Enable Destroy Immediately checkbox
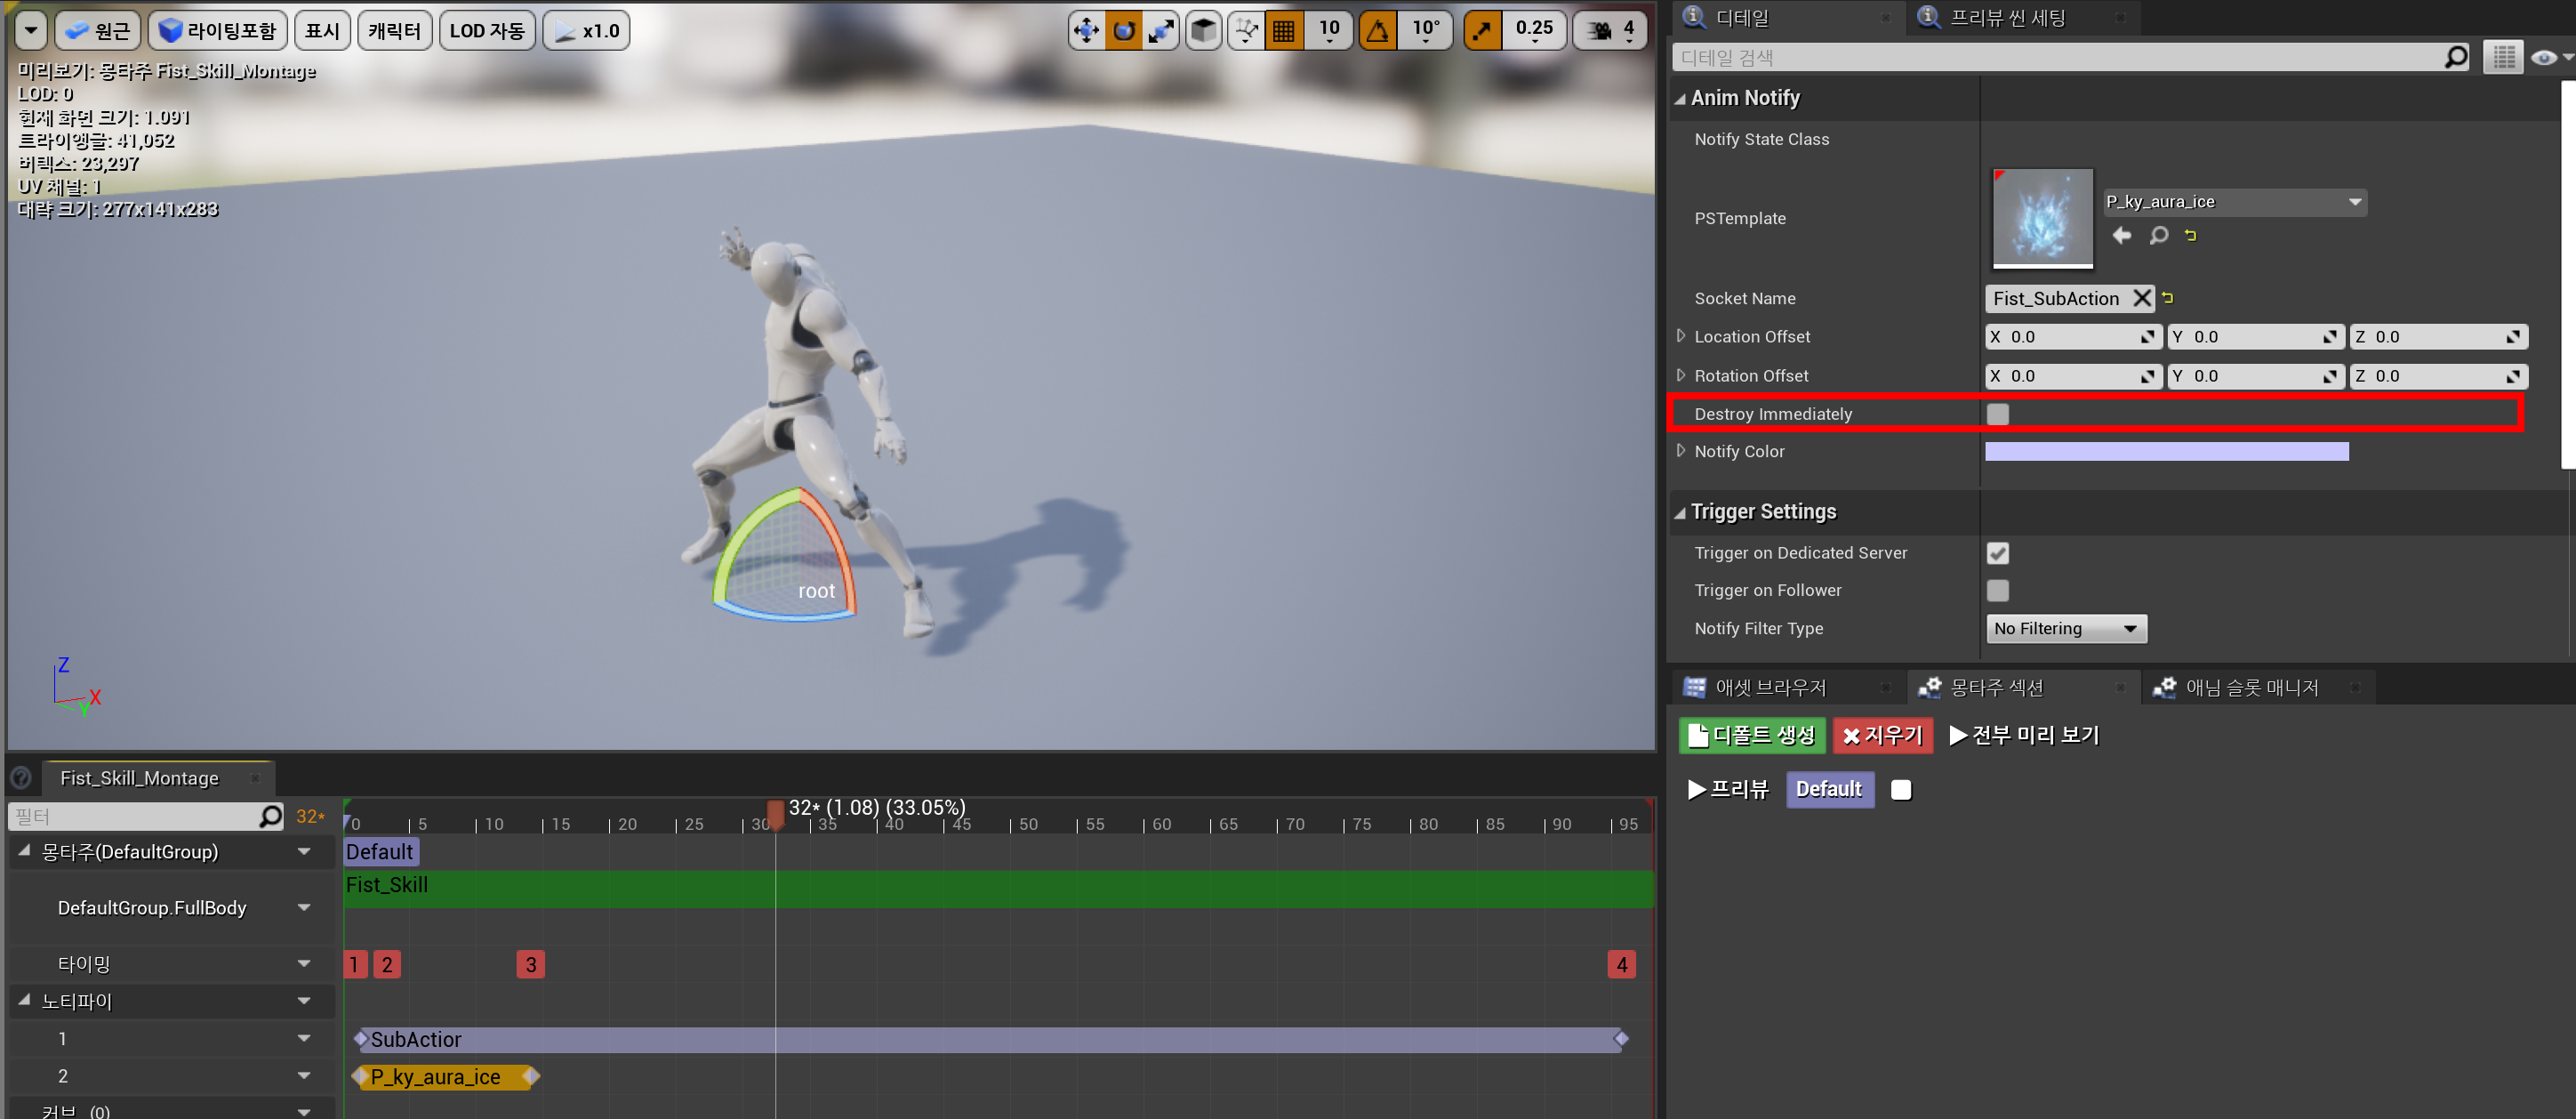The image size is (2576, 1119). pos(1997,414)
